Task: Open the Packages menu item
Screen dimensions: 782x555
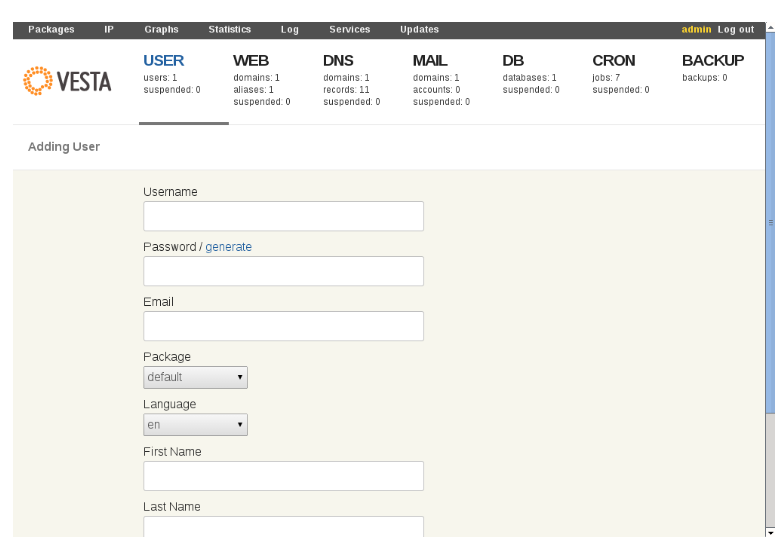Action: coord(51,30)
